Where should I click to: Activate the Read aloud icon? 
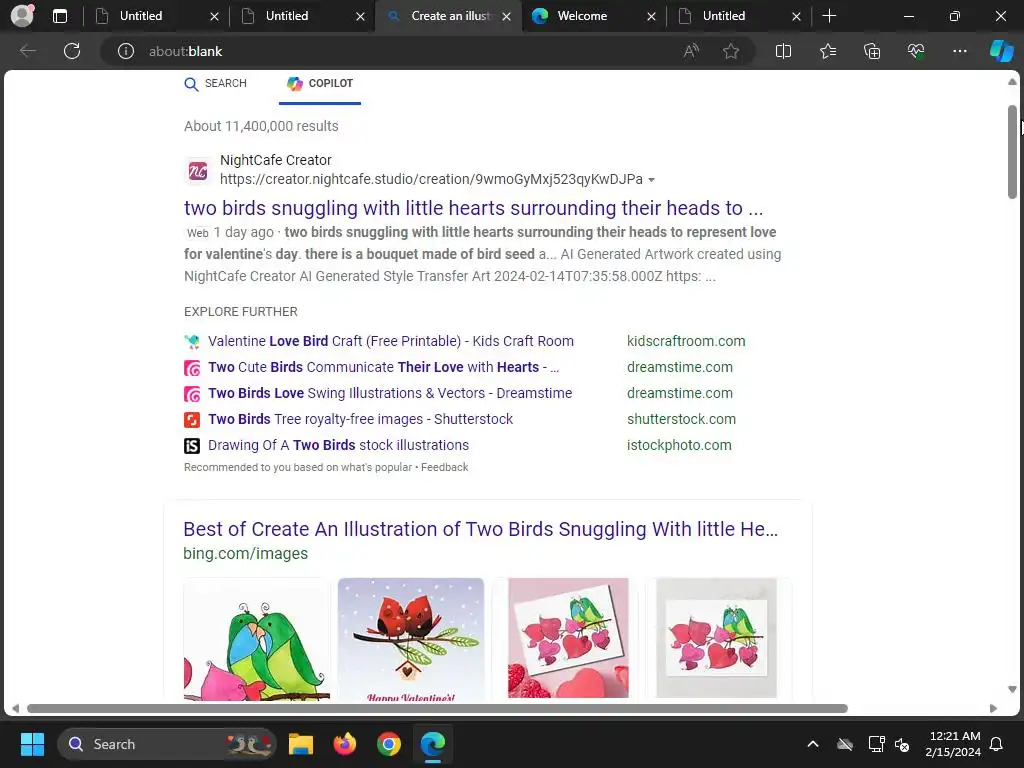691,51
